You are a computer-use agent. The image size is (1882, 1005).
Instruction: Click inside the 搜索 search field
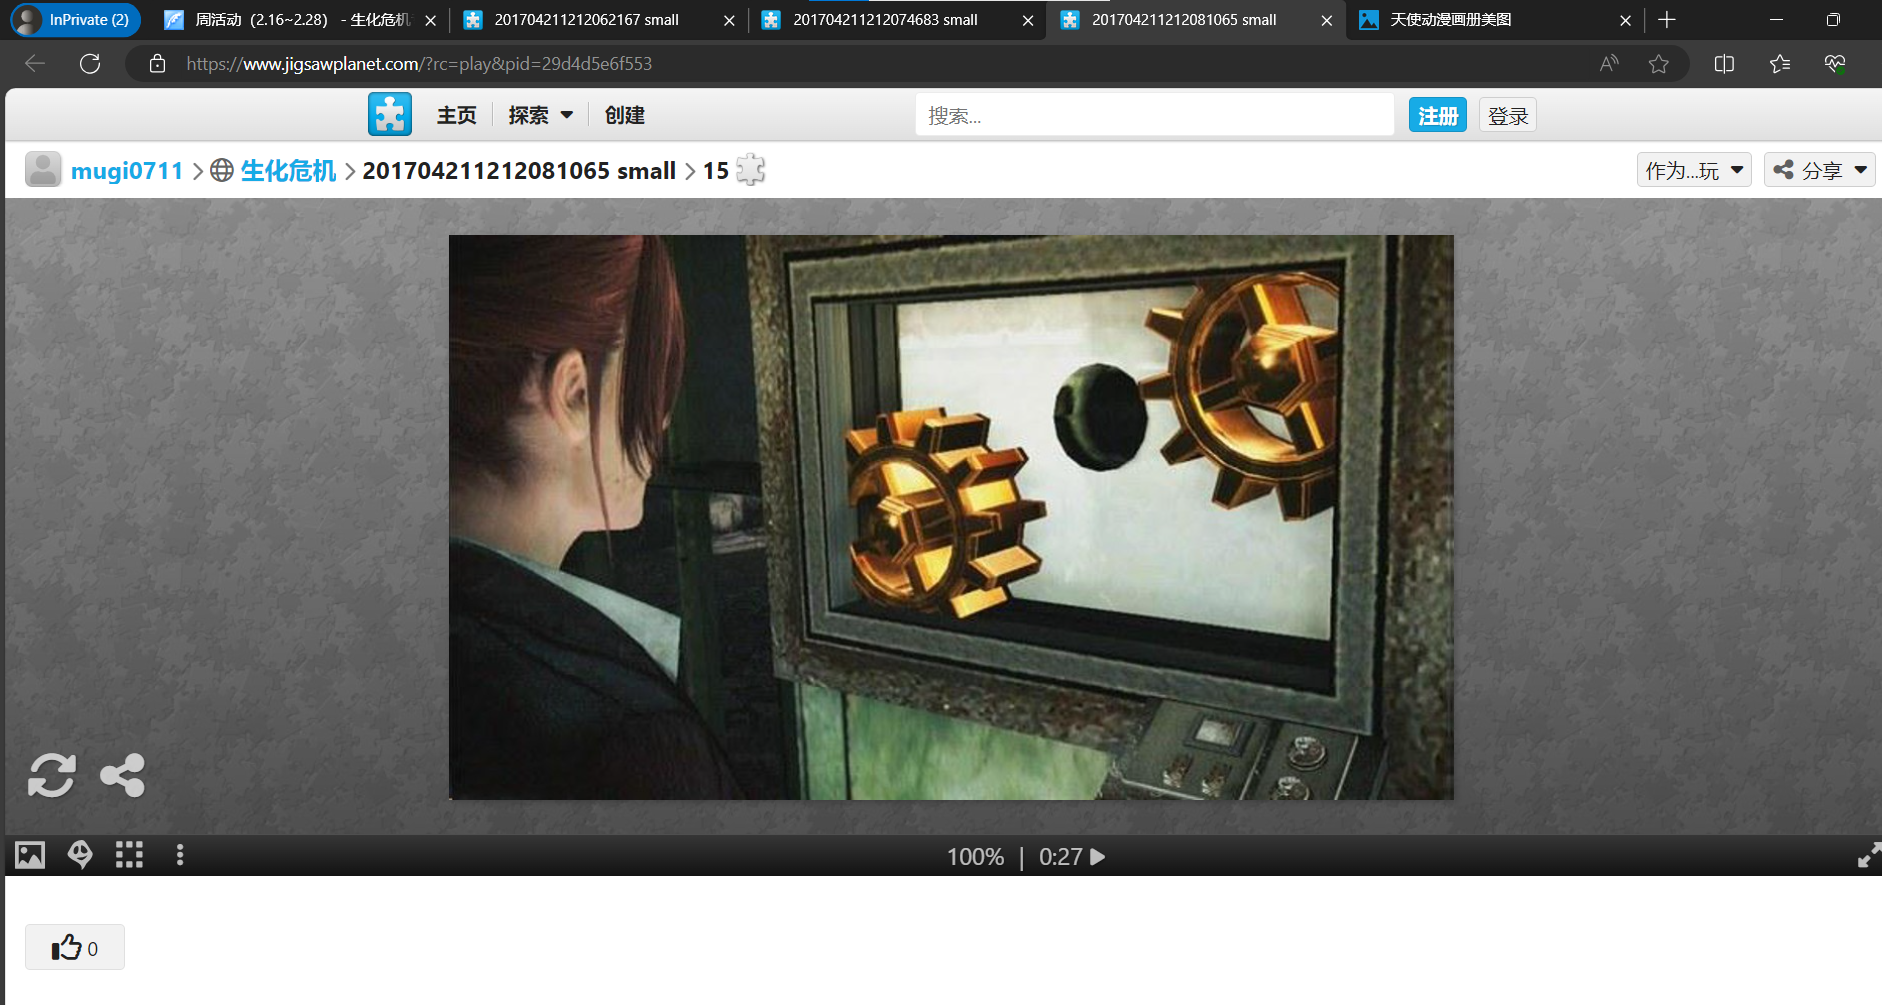click(1150, 114)
